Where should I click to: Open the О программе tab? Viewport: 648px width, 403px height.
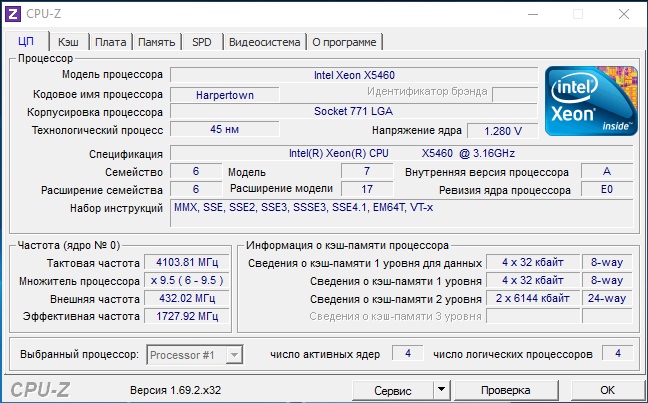point(345,42)
